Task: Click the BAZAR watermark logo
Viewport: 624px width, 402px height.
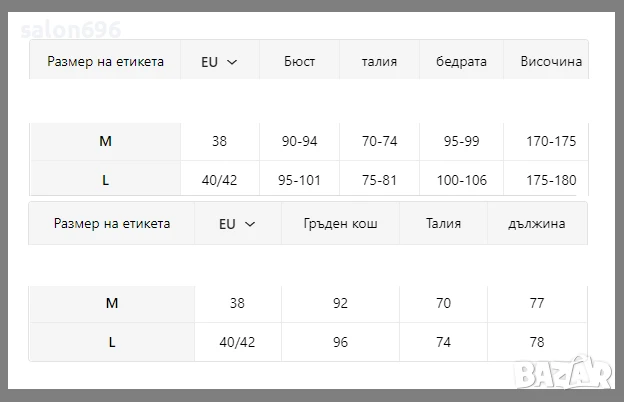Action: tap(579, 375)
